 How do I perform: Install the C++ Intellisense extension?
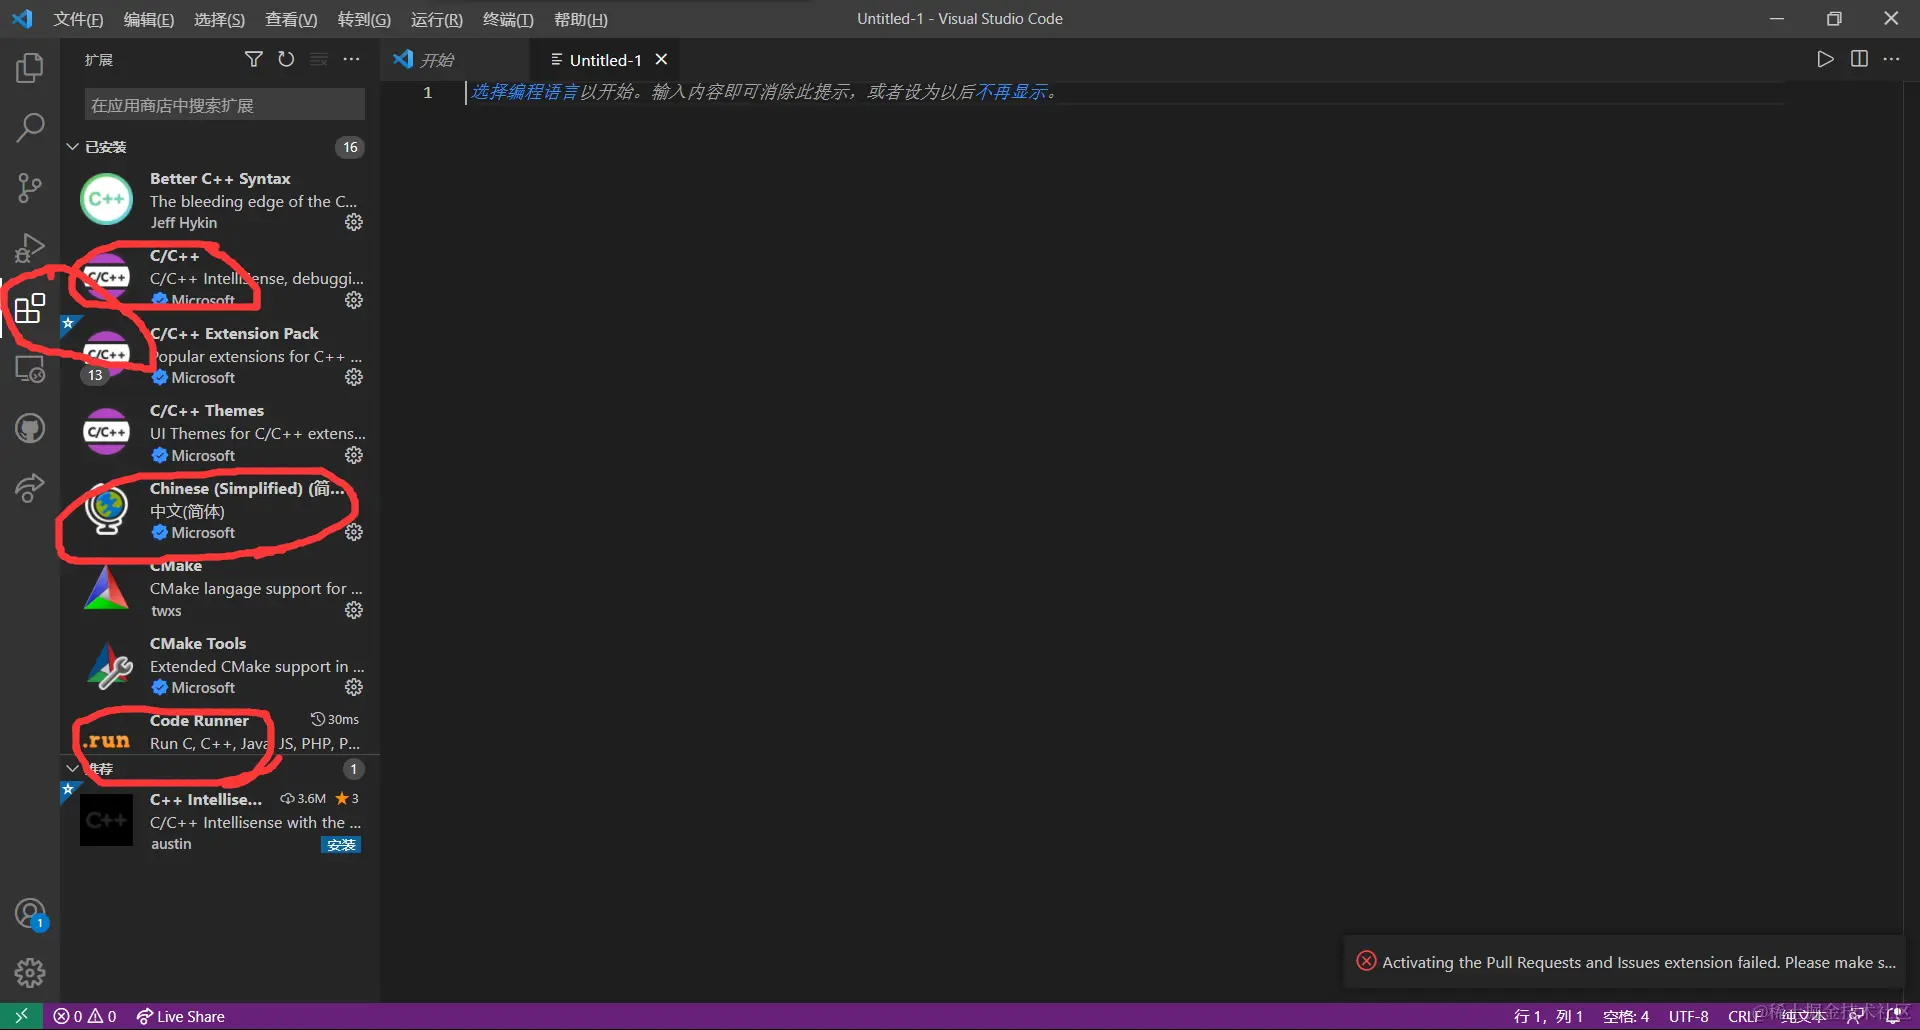[x=341, y=845]
